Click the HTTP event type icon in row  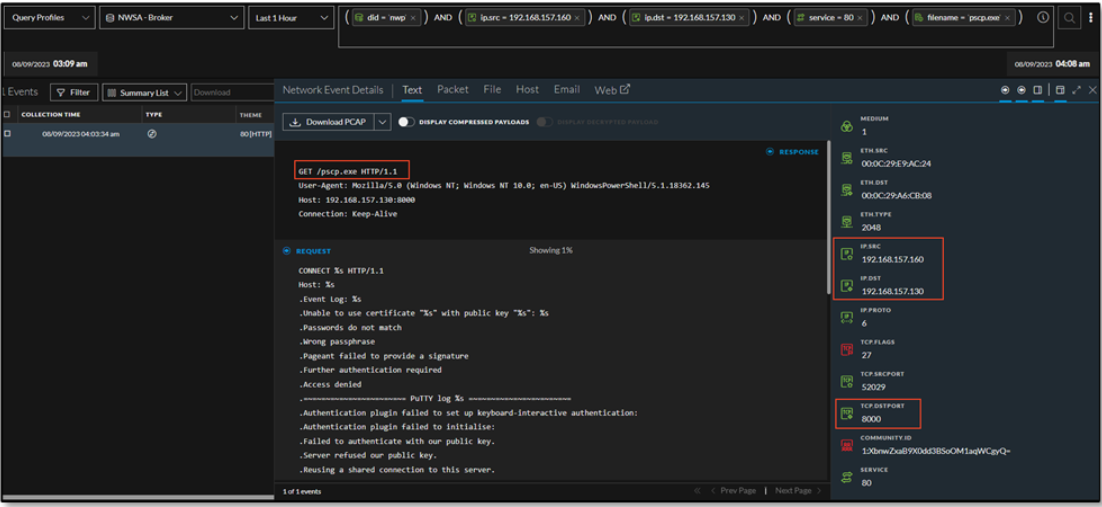click(152, 134)
